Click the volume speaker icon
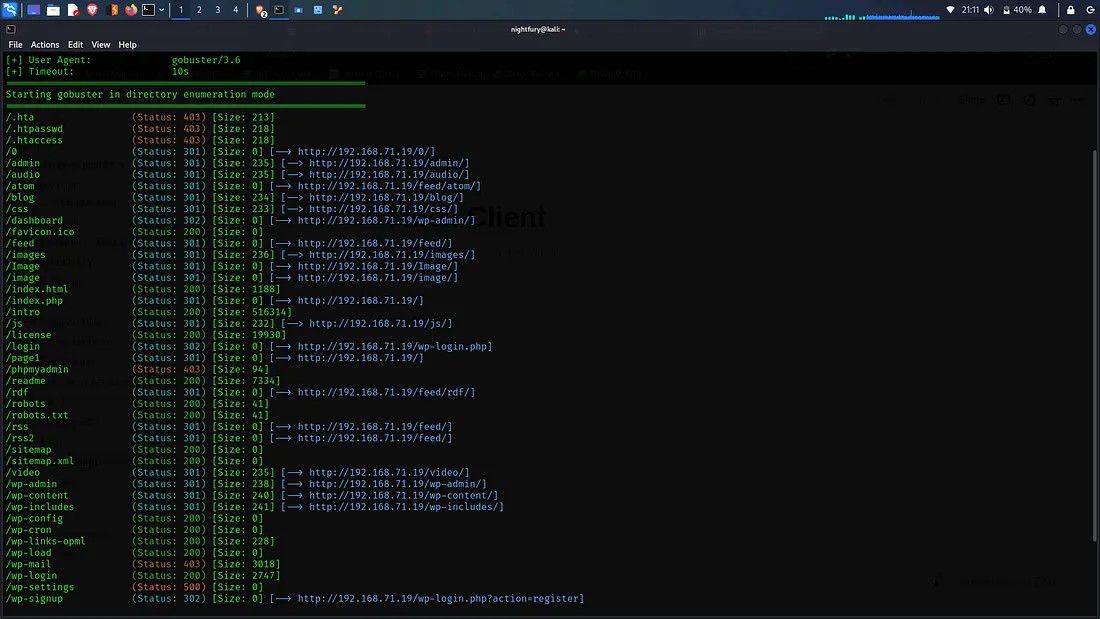The image size is (1100, 619). click(989, 10)
